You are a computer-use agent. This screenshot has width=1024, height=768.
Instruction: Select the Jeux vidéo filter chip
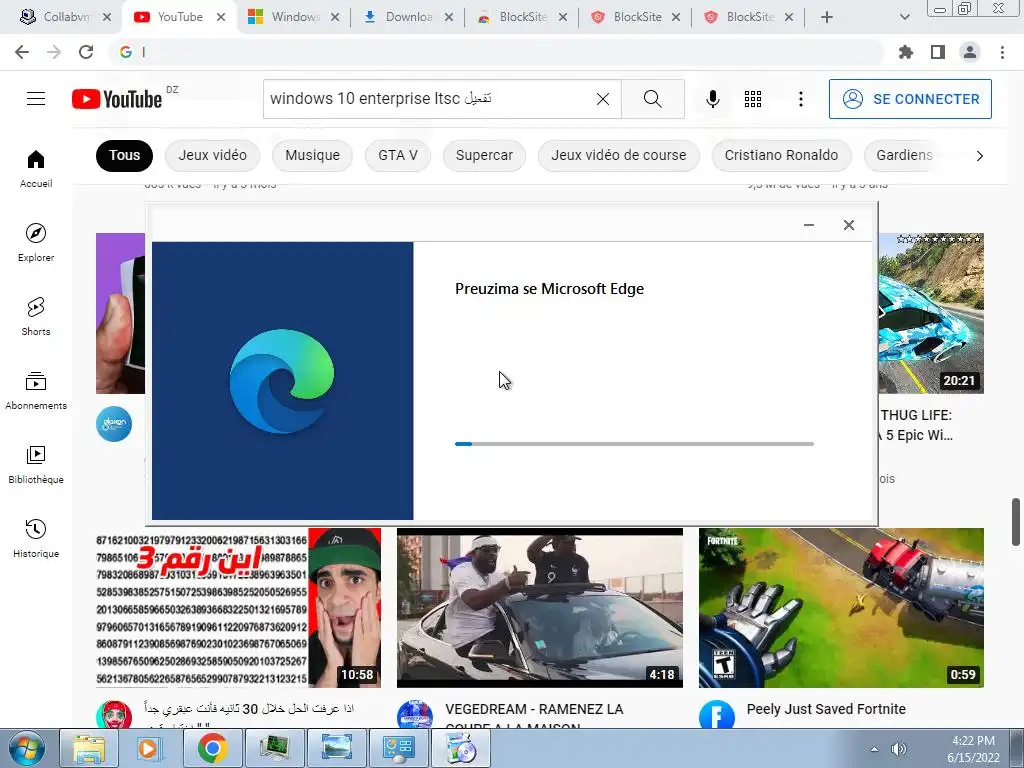coord(212,155)
